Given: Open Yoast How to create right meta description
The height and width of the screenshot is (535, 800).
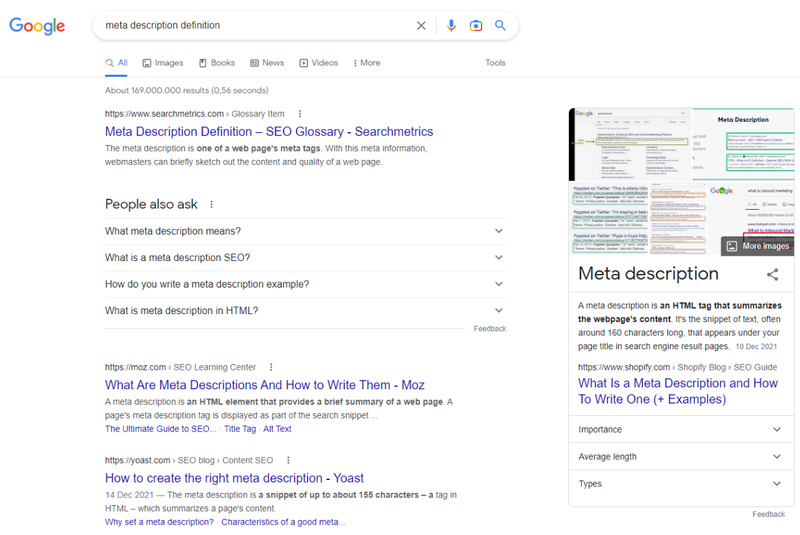Looking at the screenshot, I should point(234,478).
